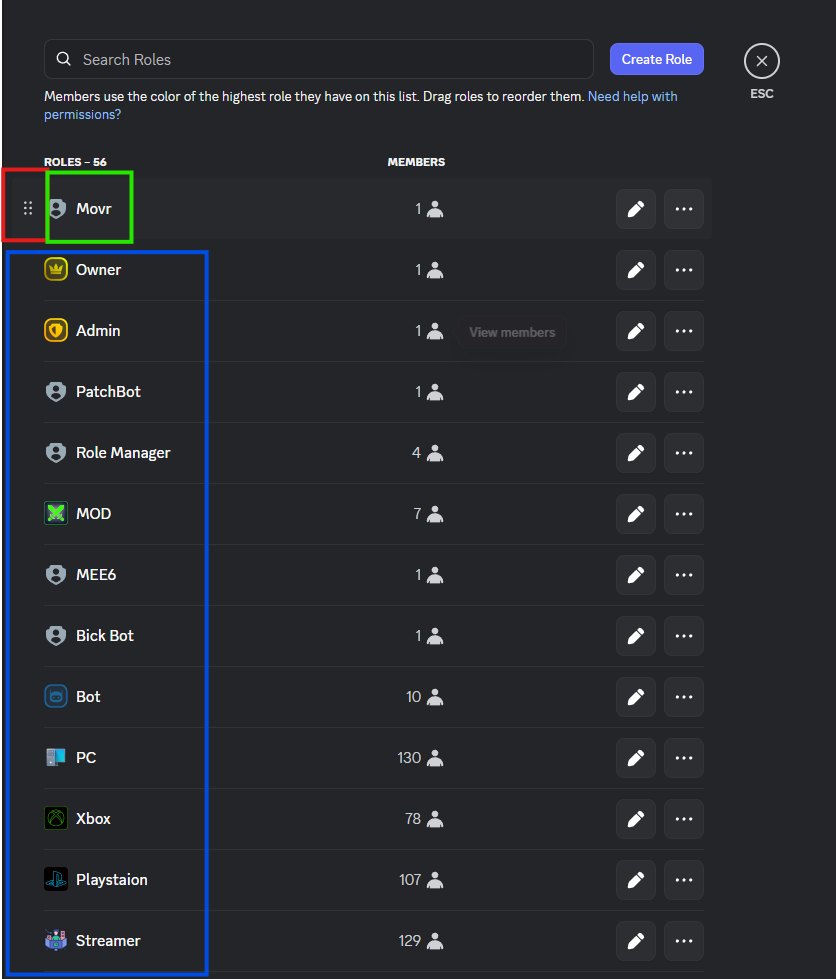
Task: Click the Playstaion logo role icon
Action: coord(56,880)
